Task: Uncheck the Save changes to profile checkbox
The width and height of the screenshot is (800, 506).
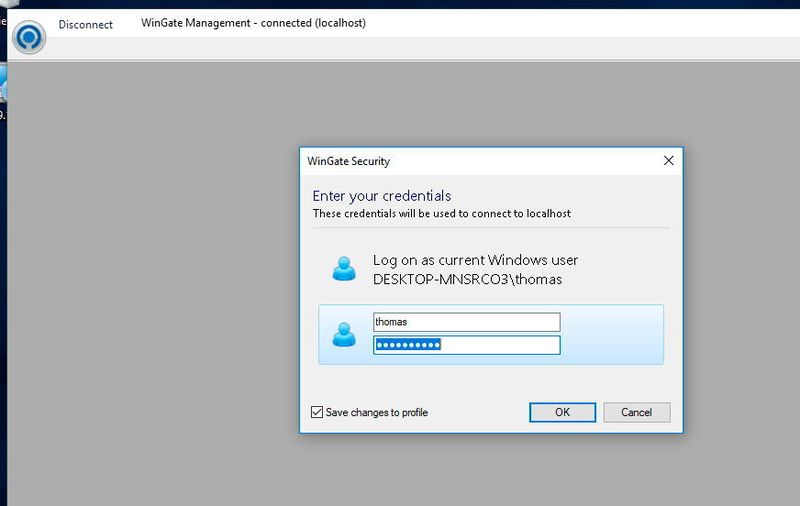Action: 317,412
